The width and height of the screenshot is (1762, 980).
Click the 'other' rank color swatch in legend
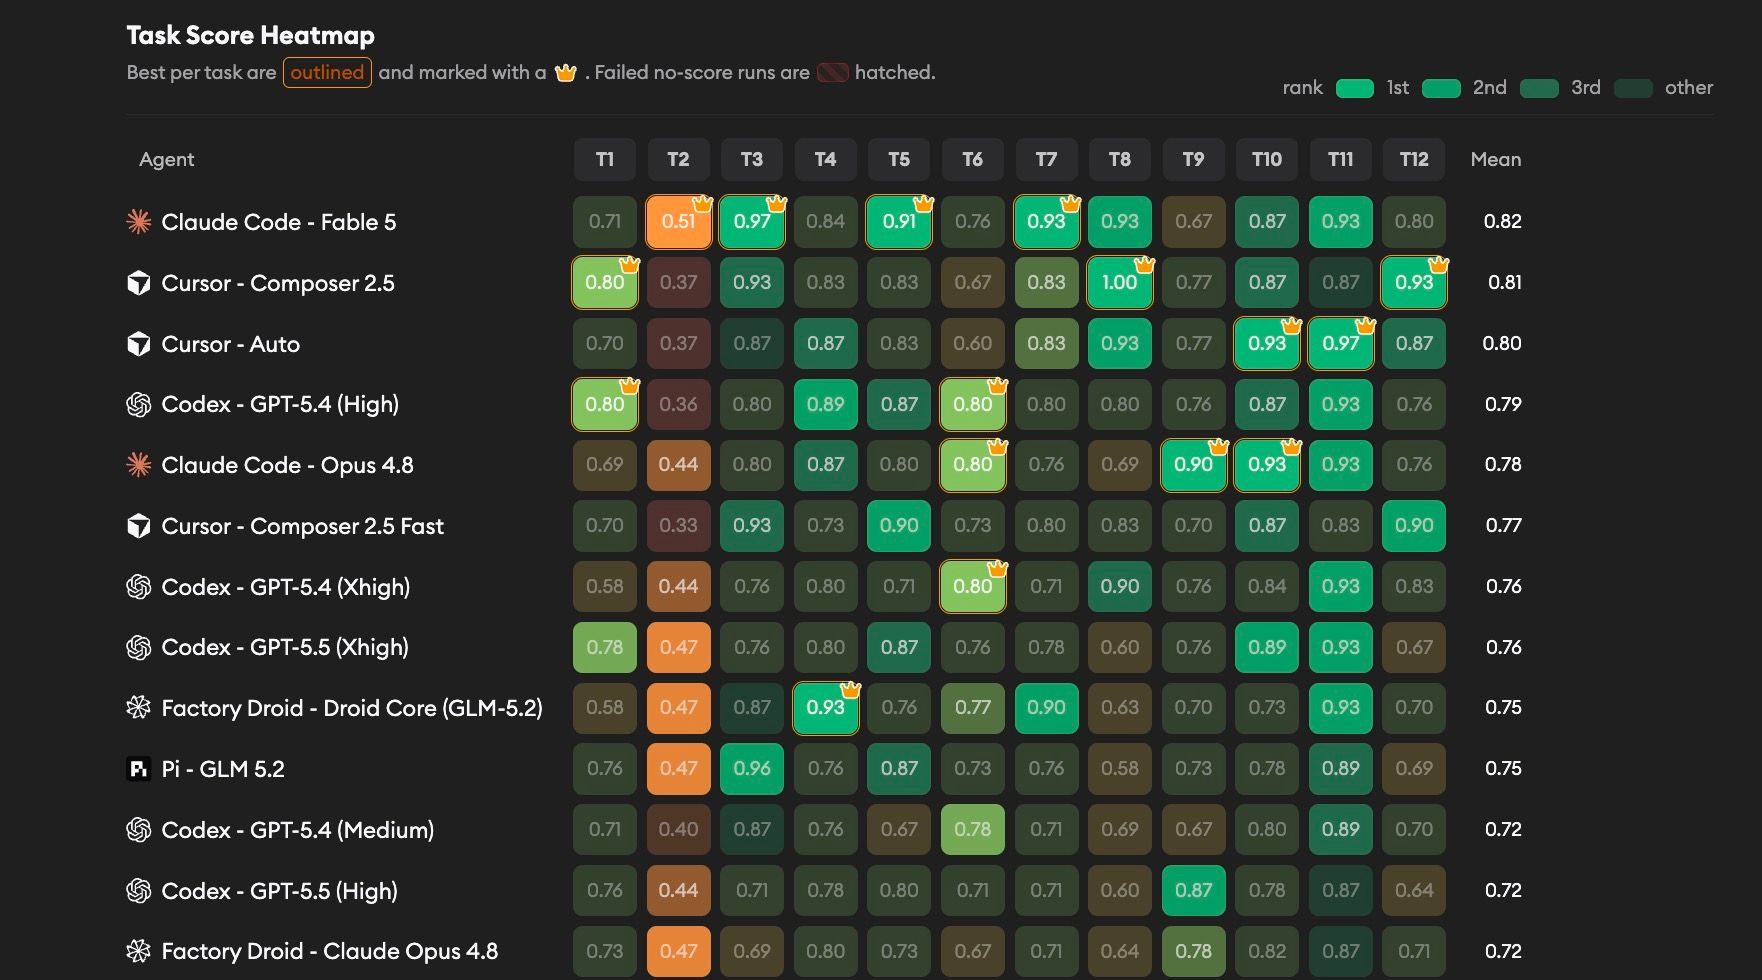tap(1633, 88)
